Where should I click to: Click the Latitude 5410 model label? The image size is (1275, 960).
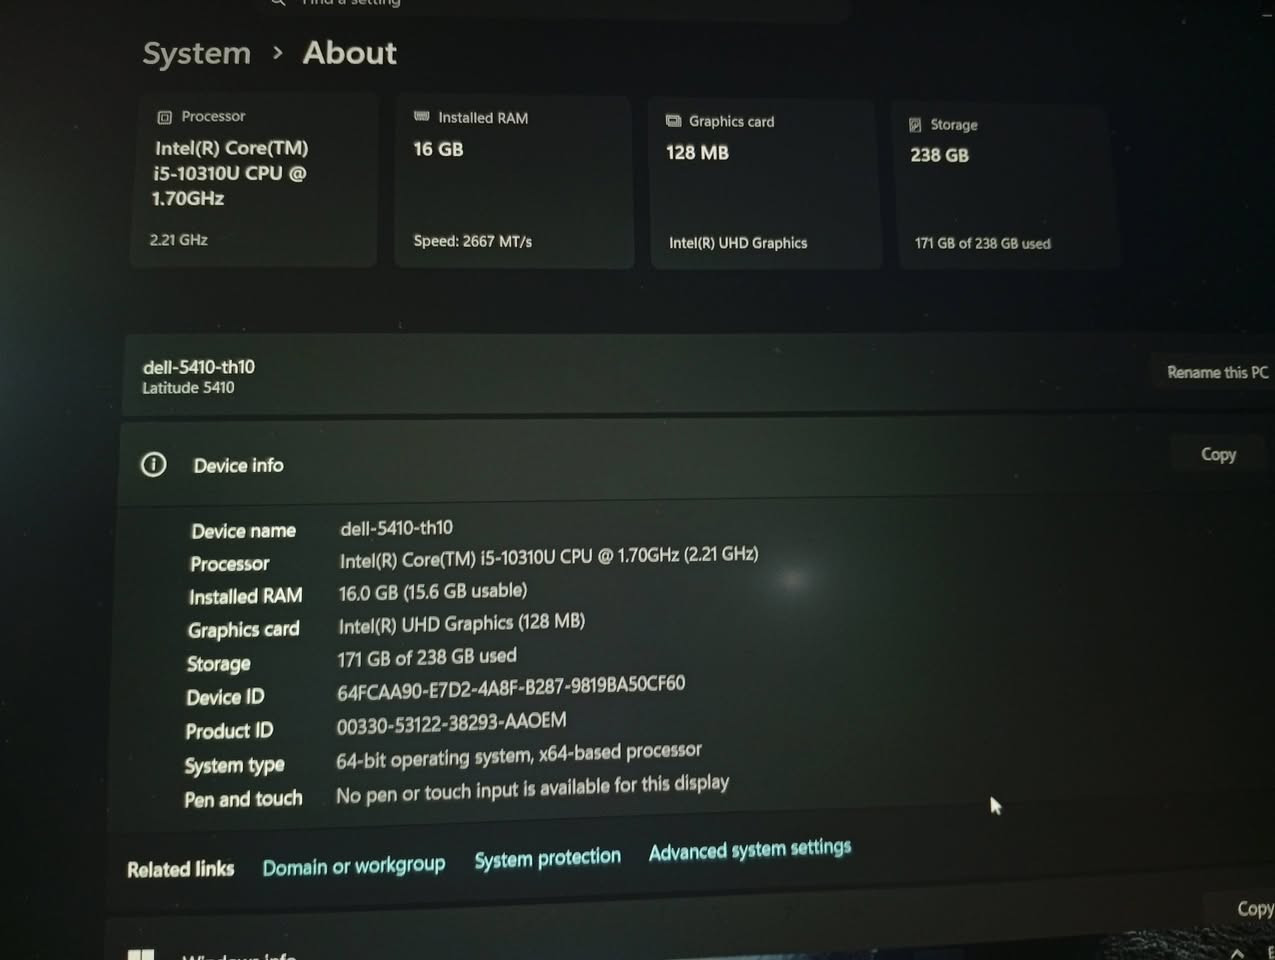tap(188, 388)
